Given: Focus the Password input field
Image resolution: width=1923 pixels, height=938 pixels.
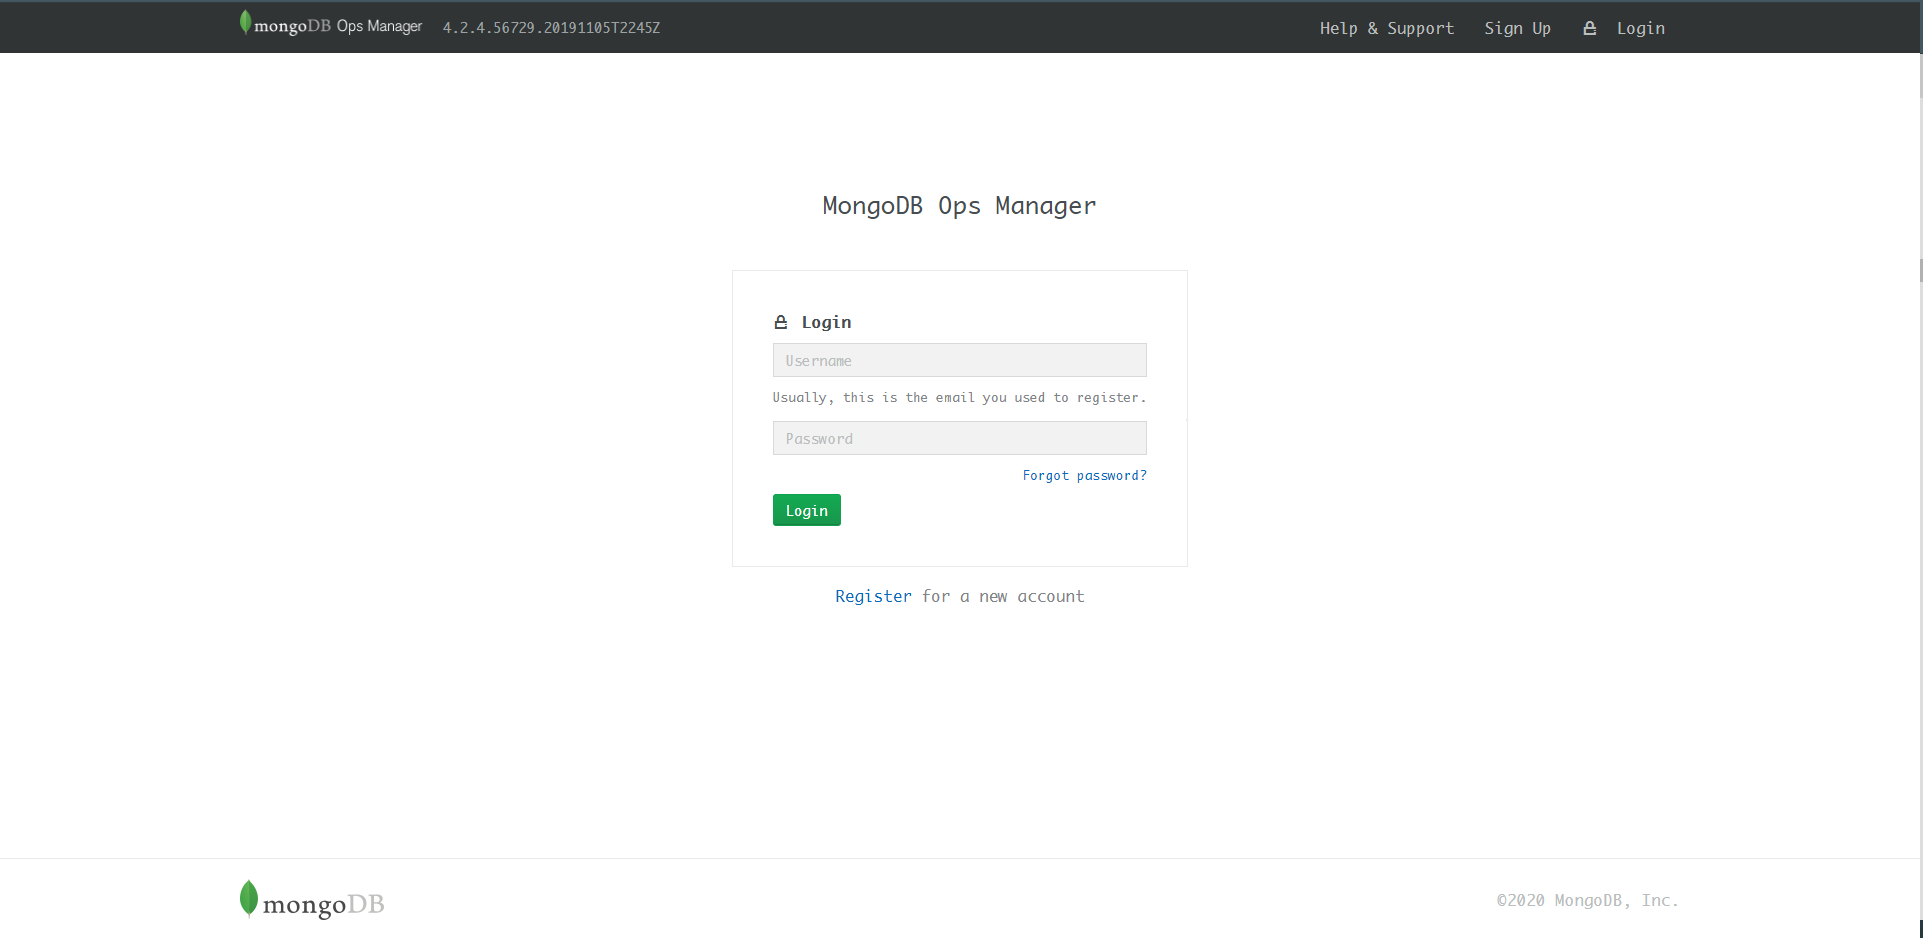Looking at the screenshot, I should tap(959, 438).
